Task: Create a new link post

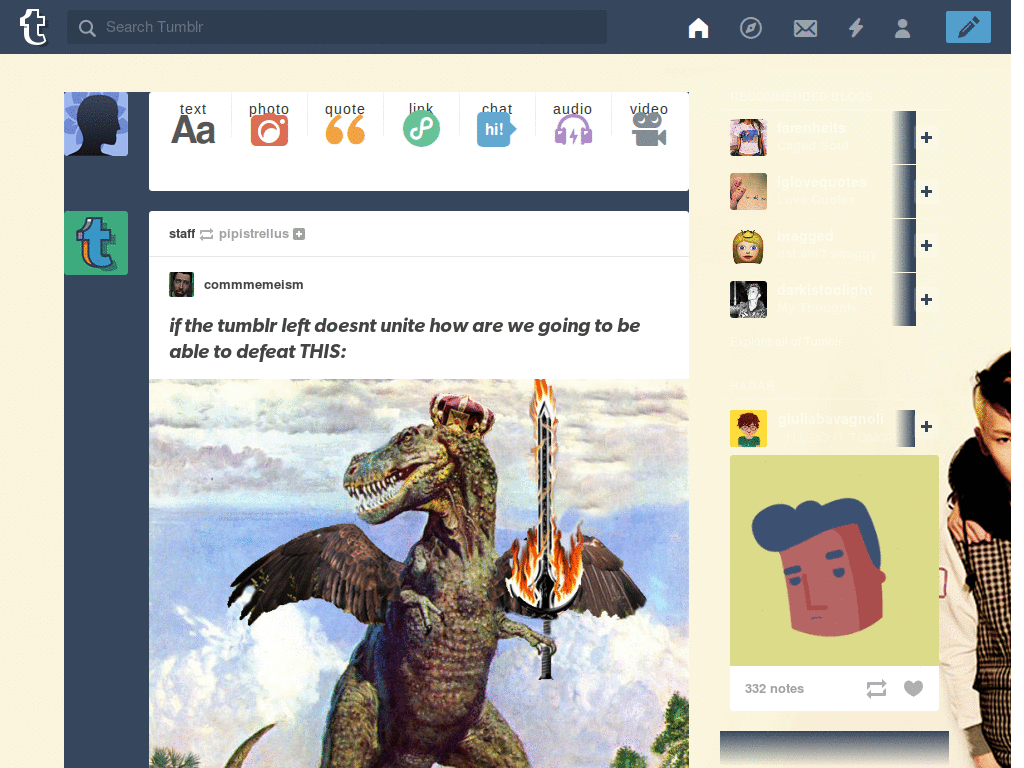Action: 421,124
